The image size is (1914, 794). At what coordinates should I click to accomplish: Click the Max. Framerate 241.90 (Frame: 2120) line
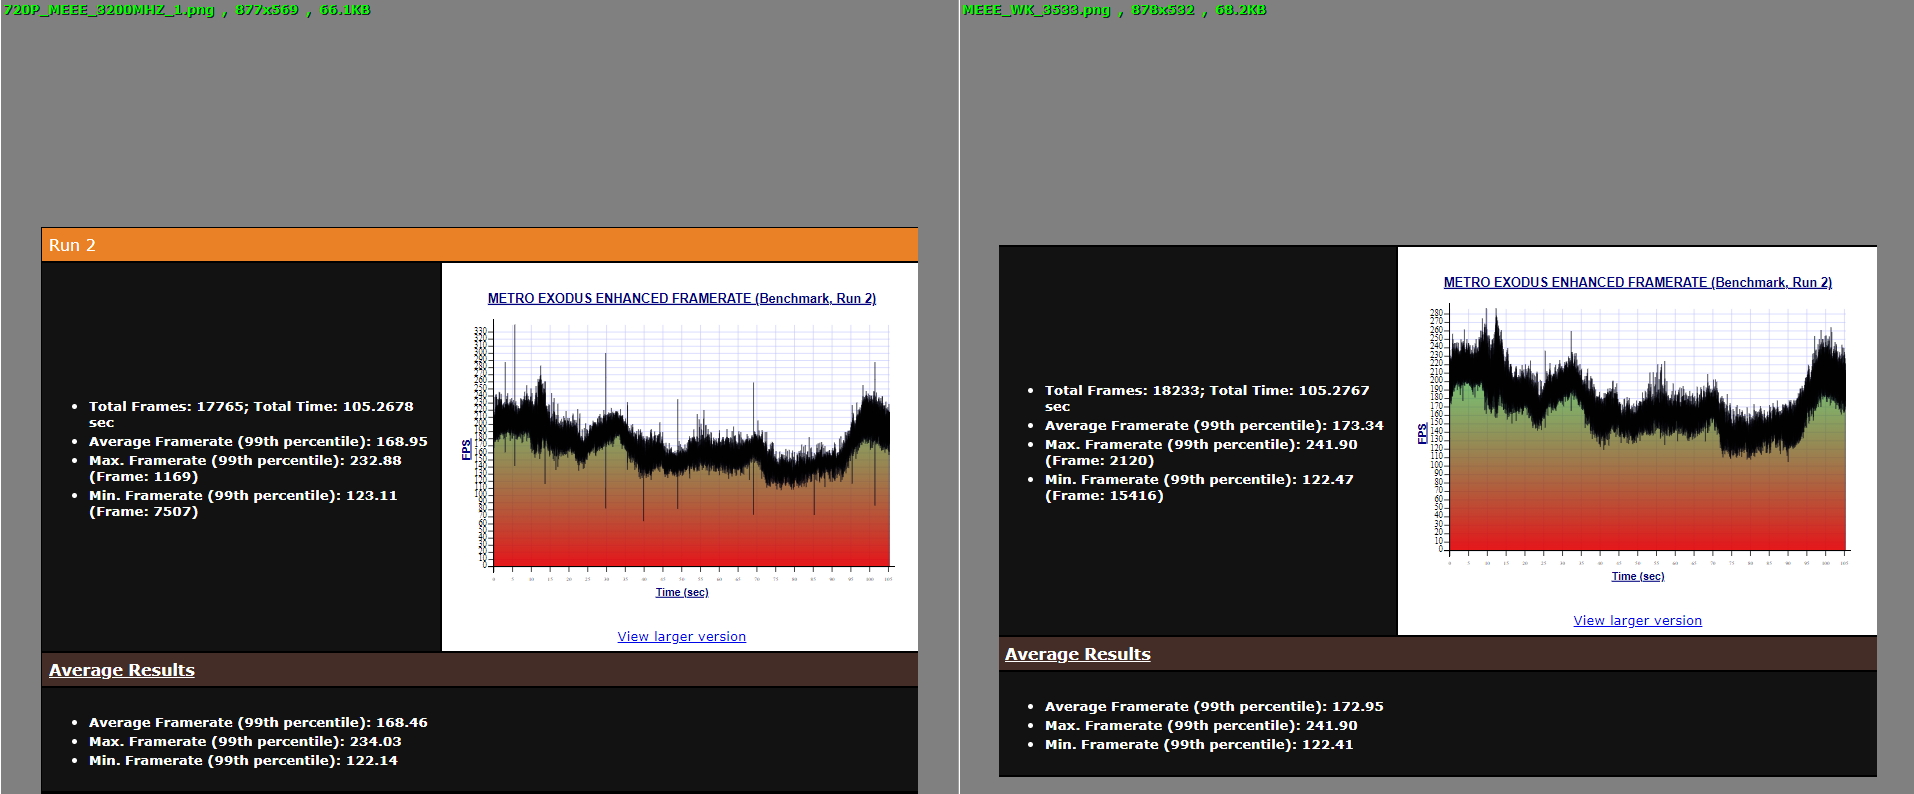tap(1201, 452)
